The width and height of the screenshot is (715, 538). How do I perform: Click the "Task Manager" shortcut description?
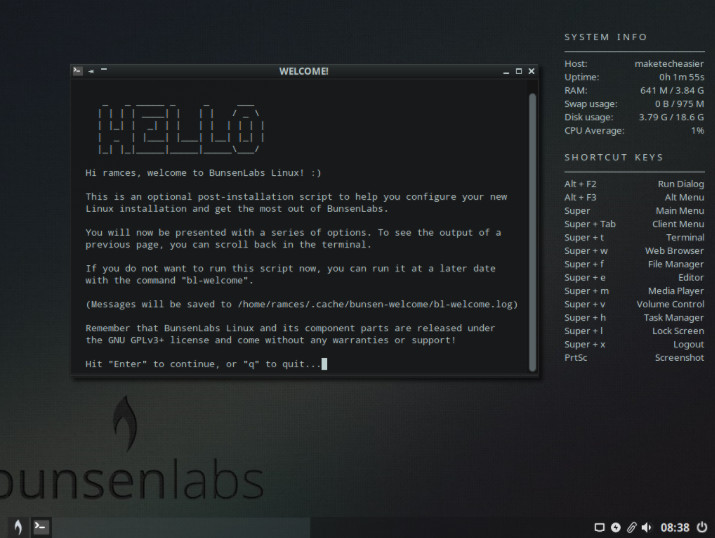(674, 318)
